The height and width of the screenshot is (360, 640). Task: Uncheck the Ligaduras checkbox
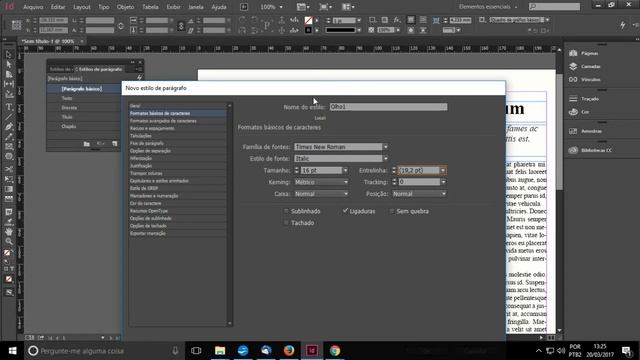pos(345,211)
